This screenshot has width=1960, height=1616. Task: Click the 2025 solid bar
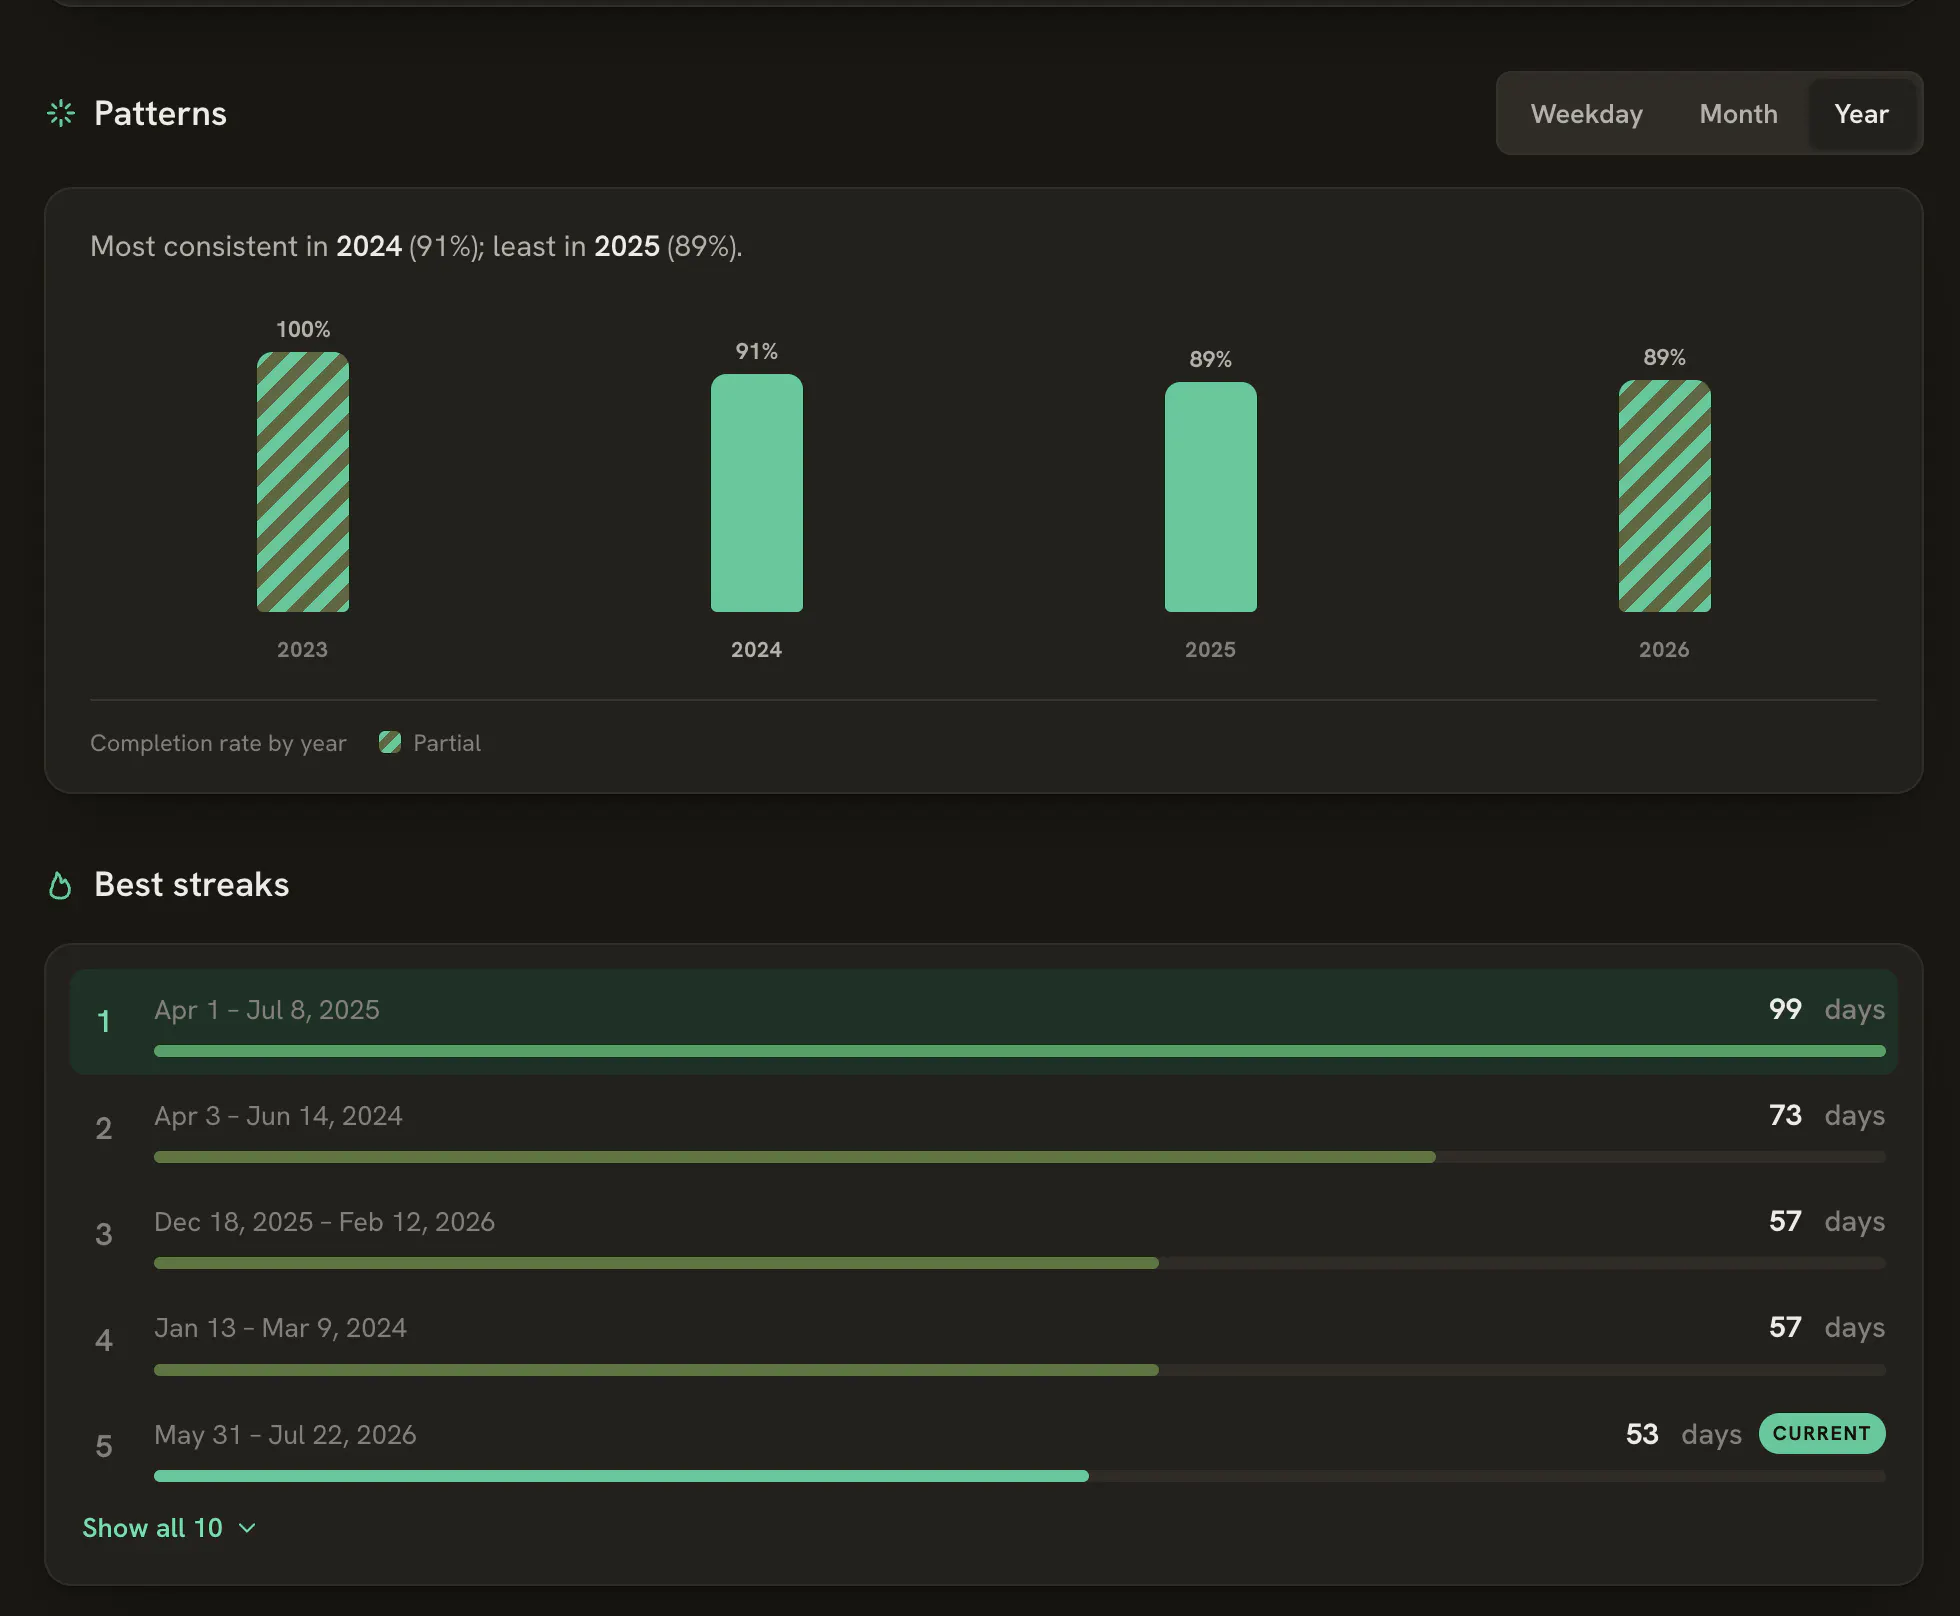pos(1211,497)
